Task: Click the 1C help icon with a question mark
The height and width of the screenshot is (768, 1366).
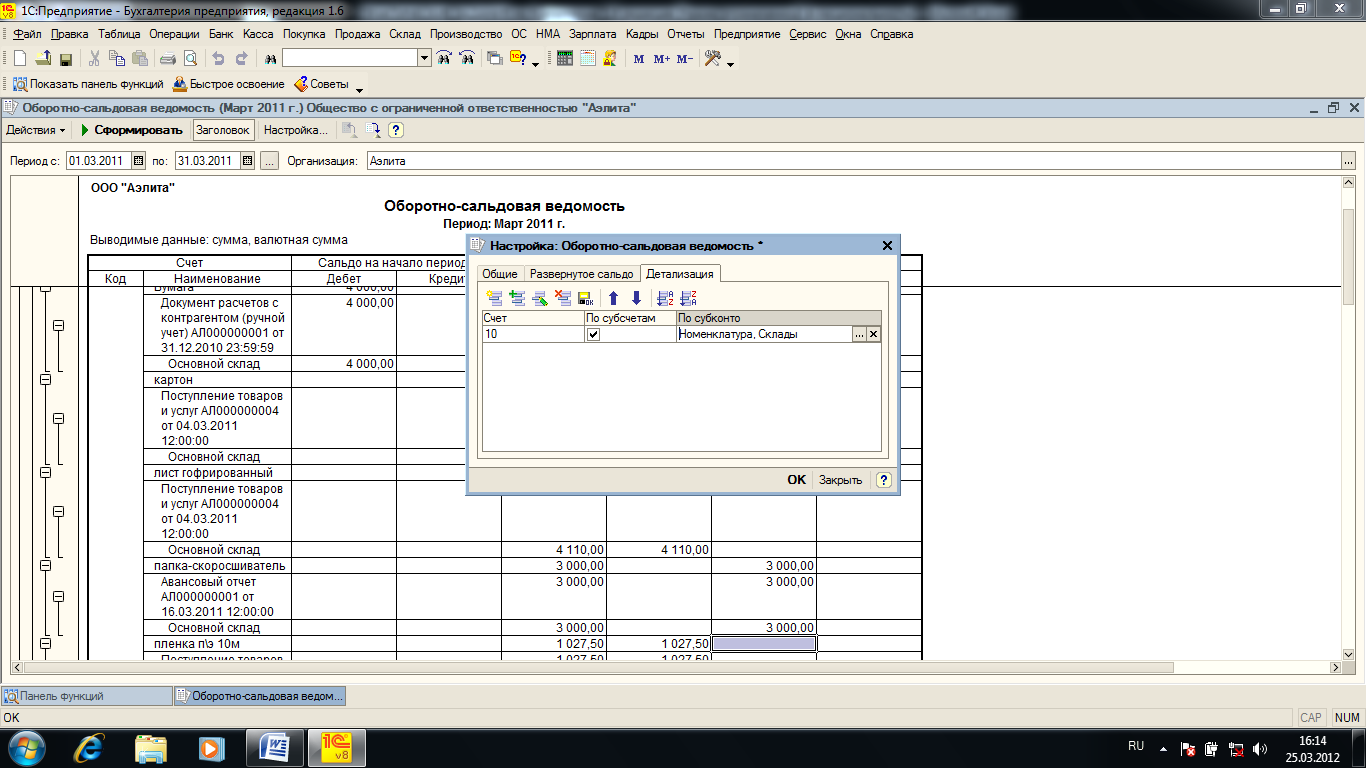Action: (518, 59)
